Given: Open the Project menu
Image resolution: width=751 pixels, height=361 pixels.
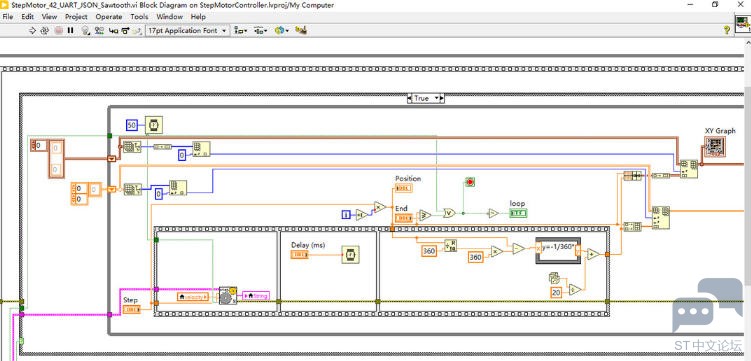Looking at the screenshot, I should [76, 16].
